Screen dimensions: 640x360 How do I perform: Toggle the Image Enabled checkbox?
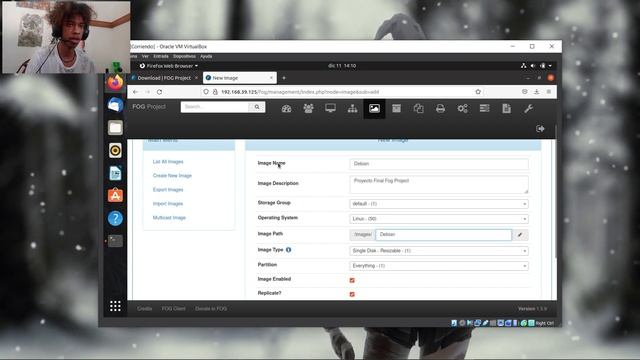point(352,280)
